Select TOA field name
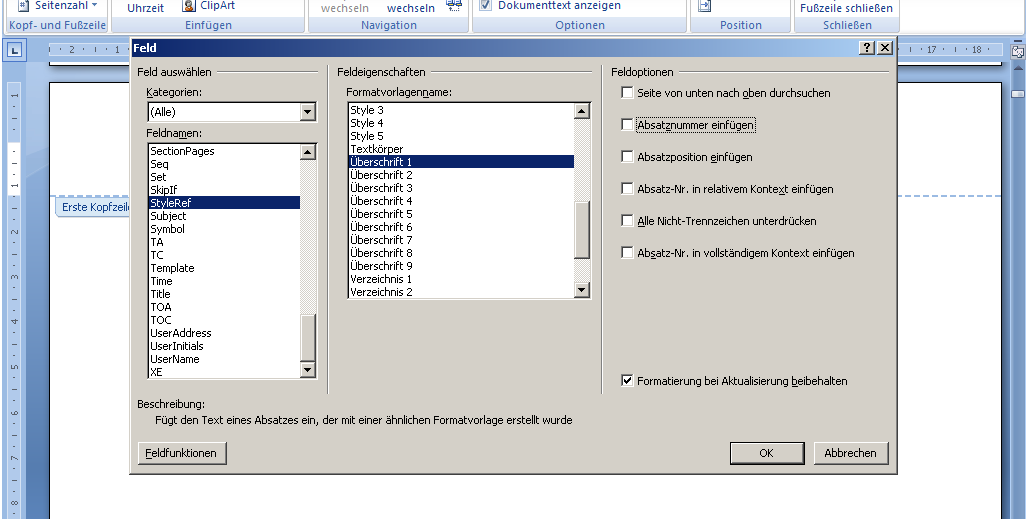This screenshot has width=1028, height=519. point(224,307)
